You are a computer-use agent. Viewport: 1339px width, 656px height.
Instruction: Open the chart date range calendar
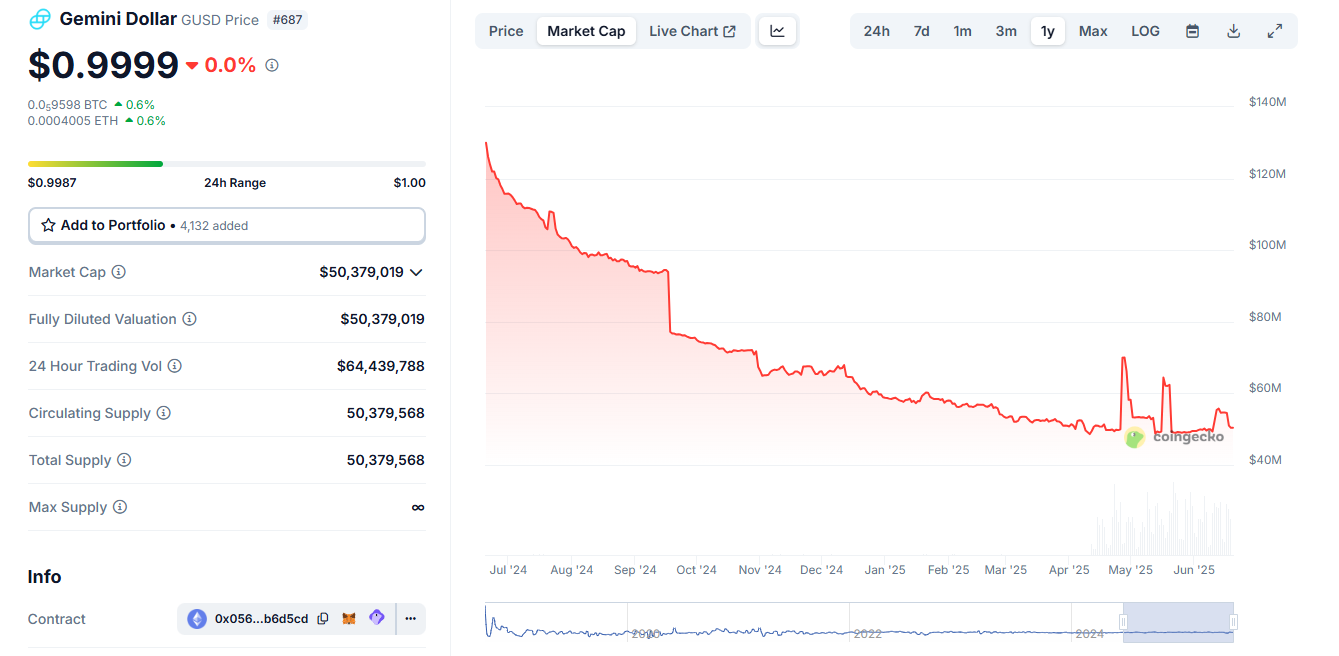1192,31
